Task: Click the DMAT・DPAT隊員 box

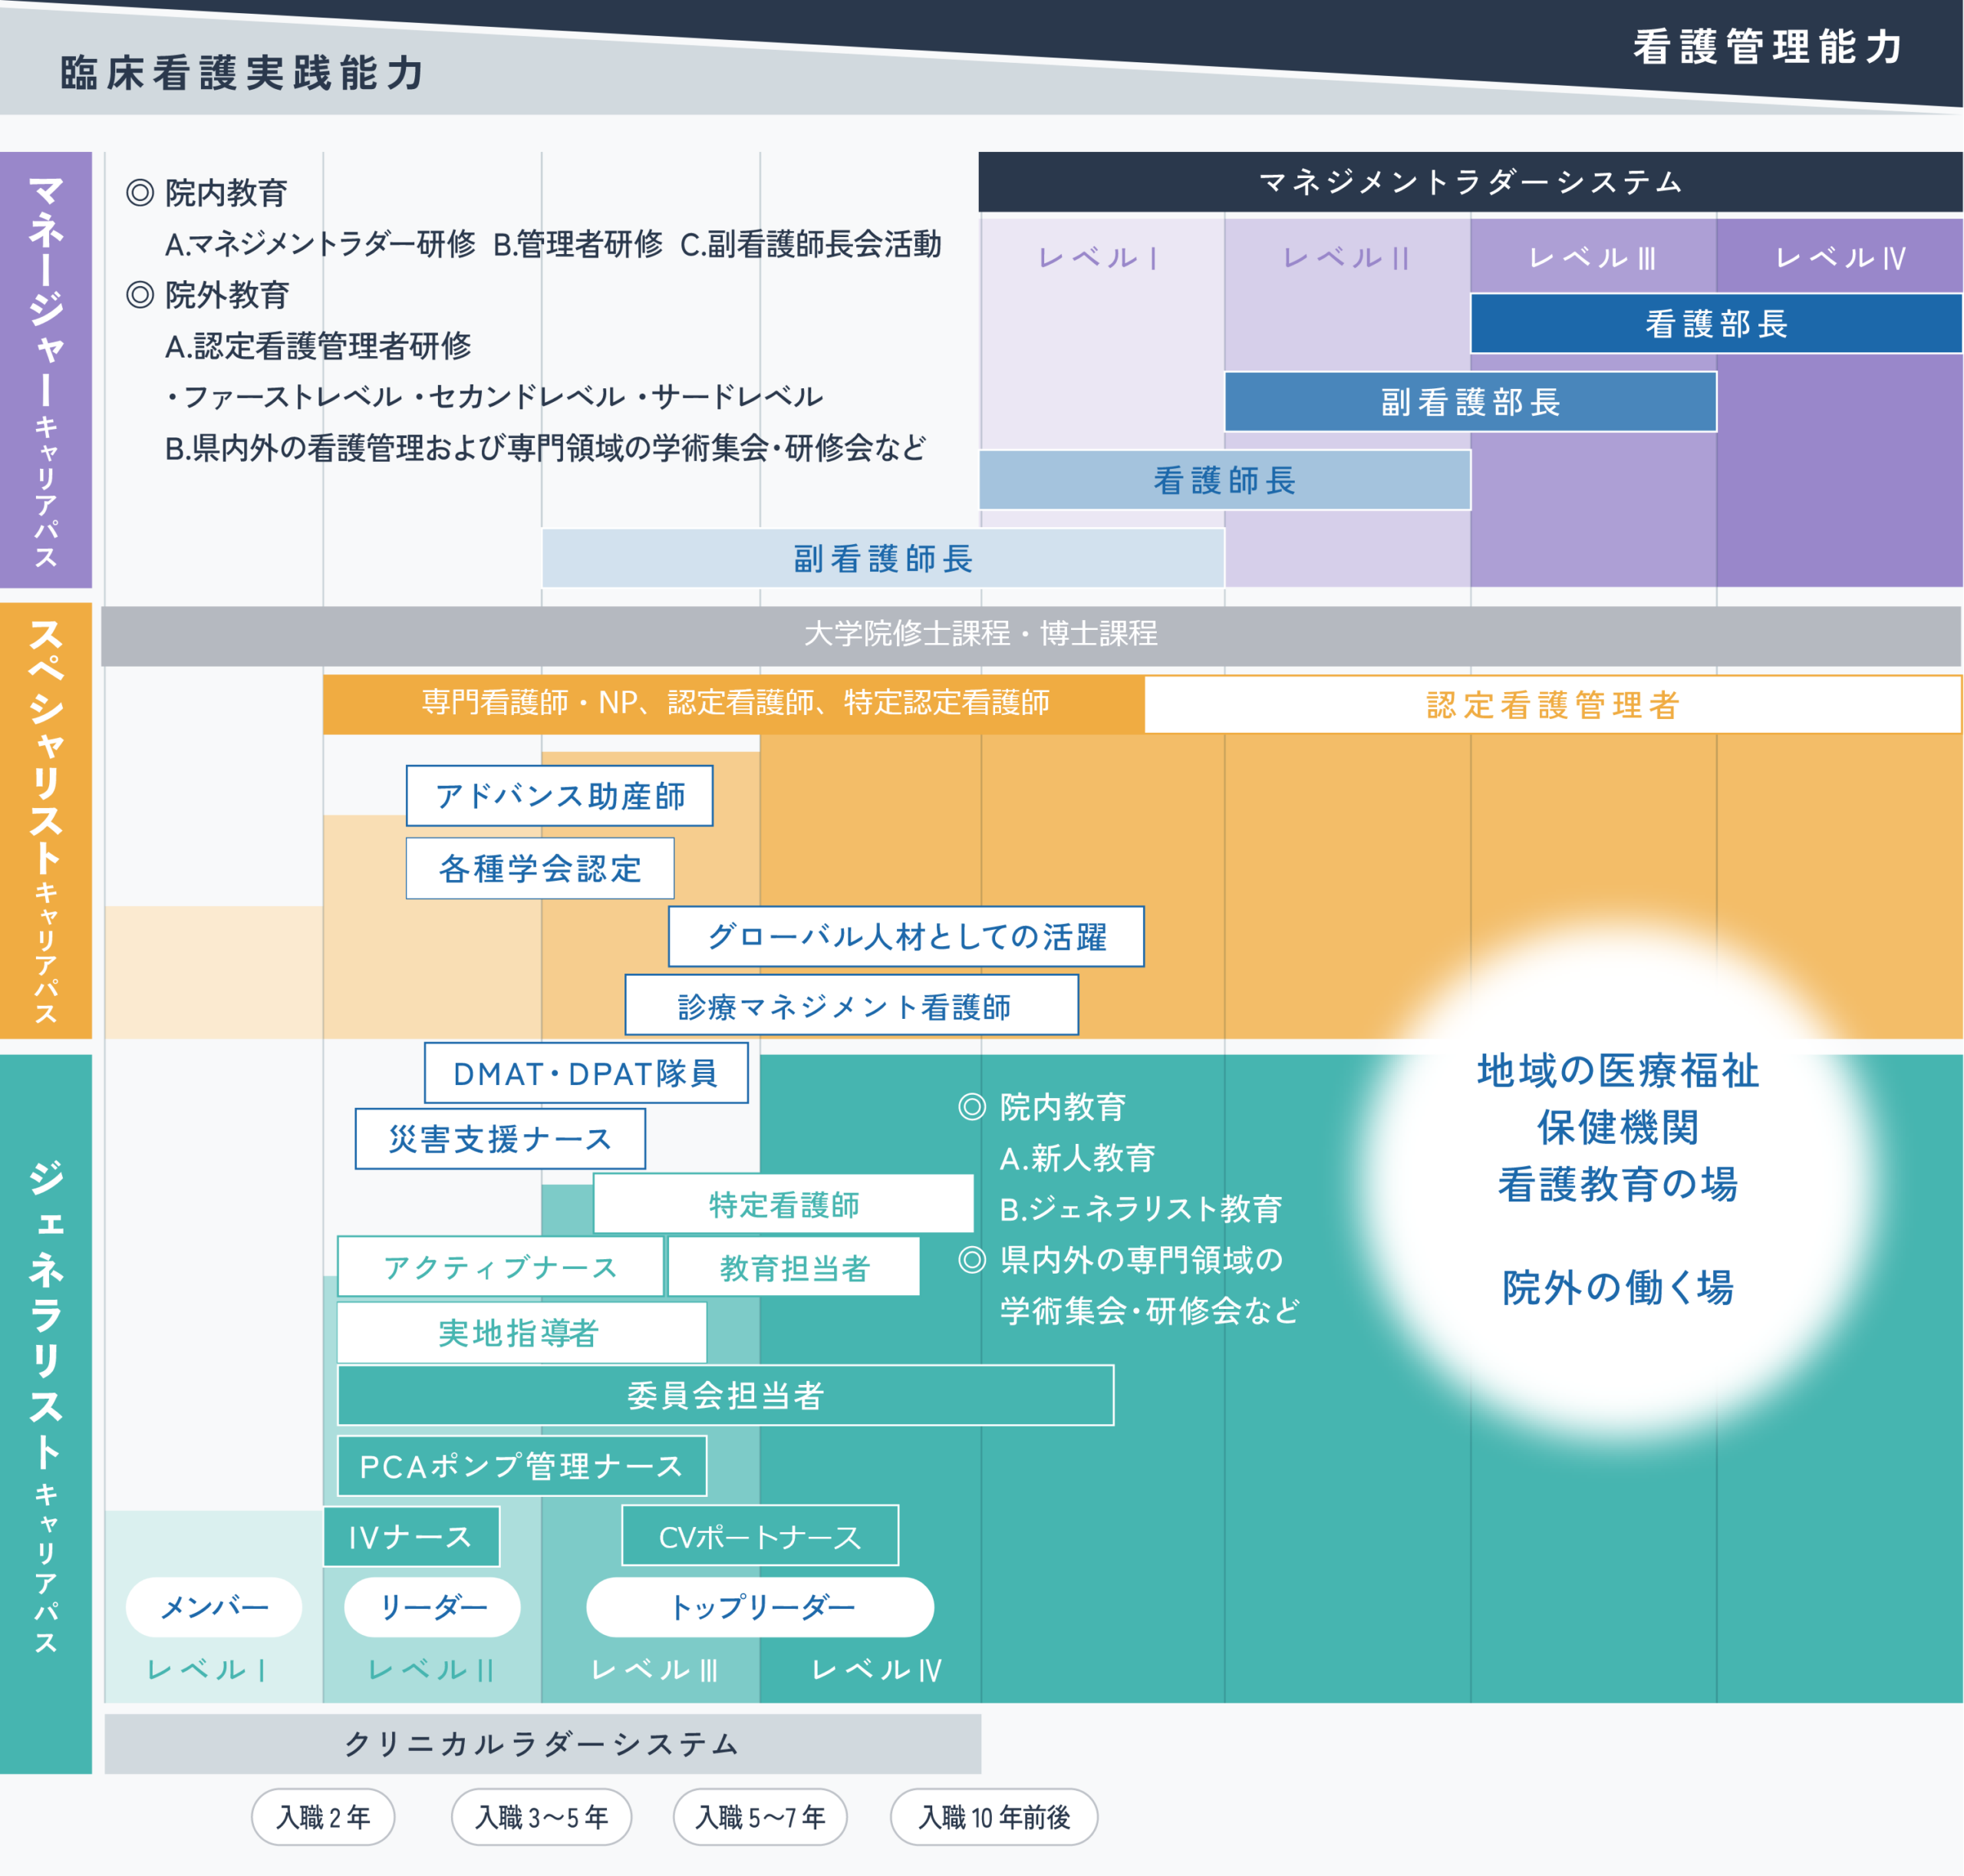Action: point(585,1073)
